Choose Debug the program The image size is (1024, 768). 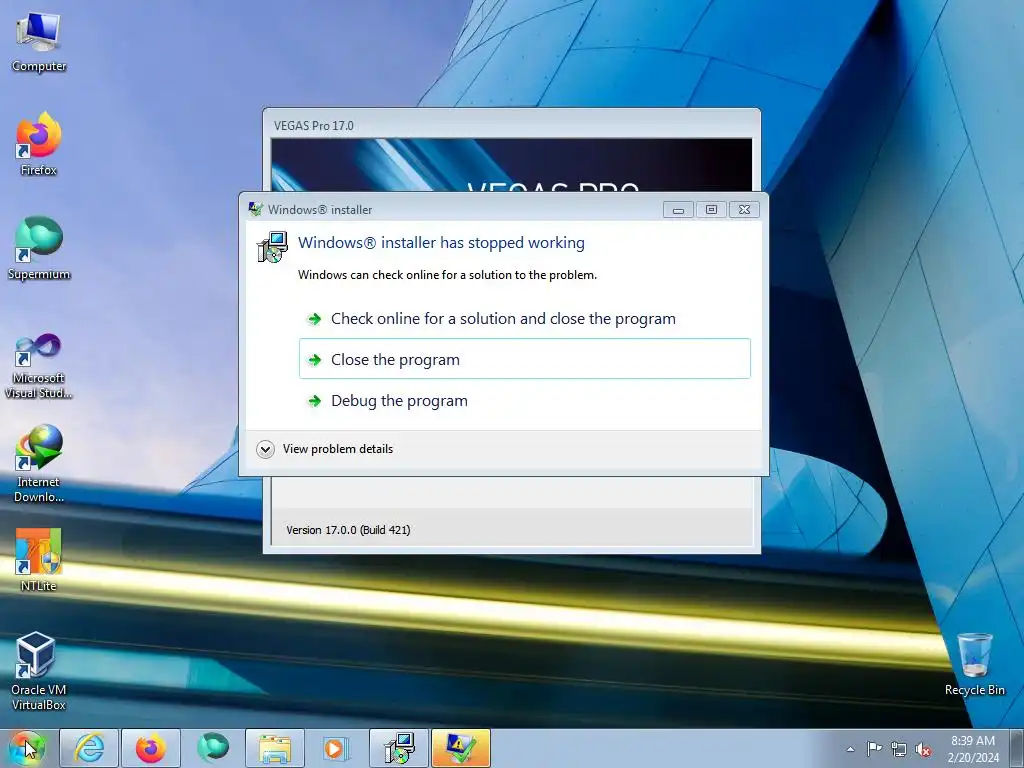tap(524, 400)
